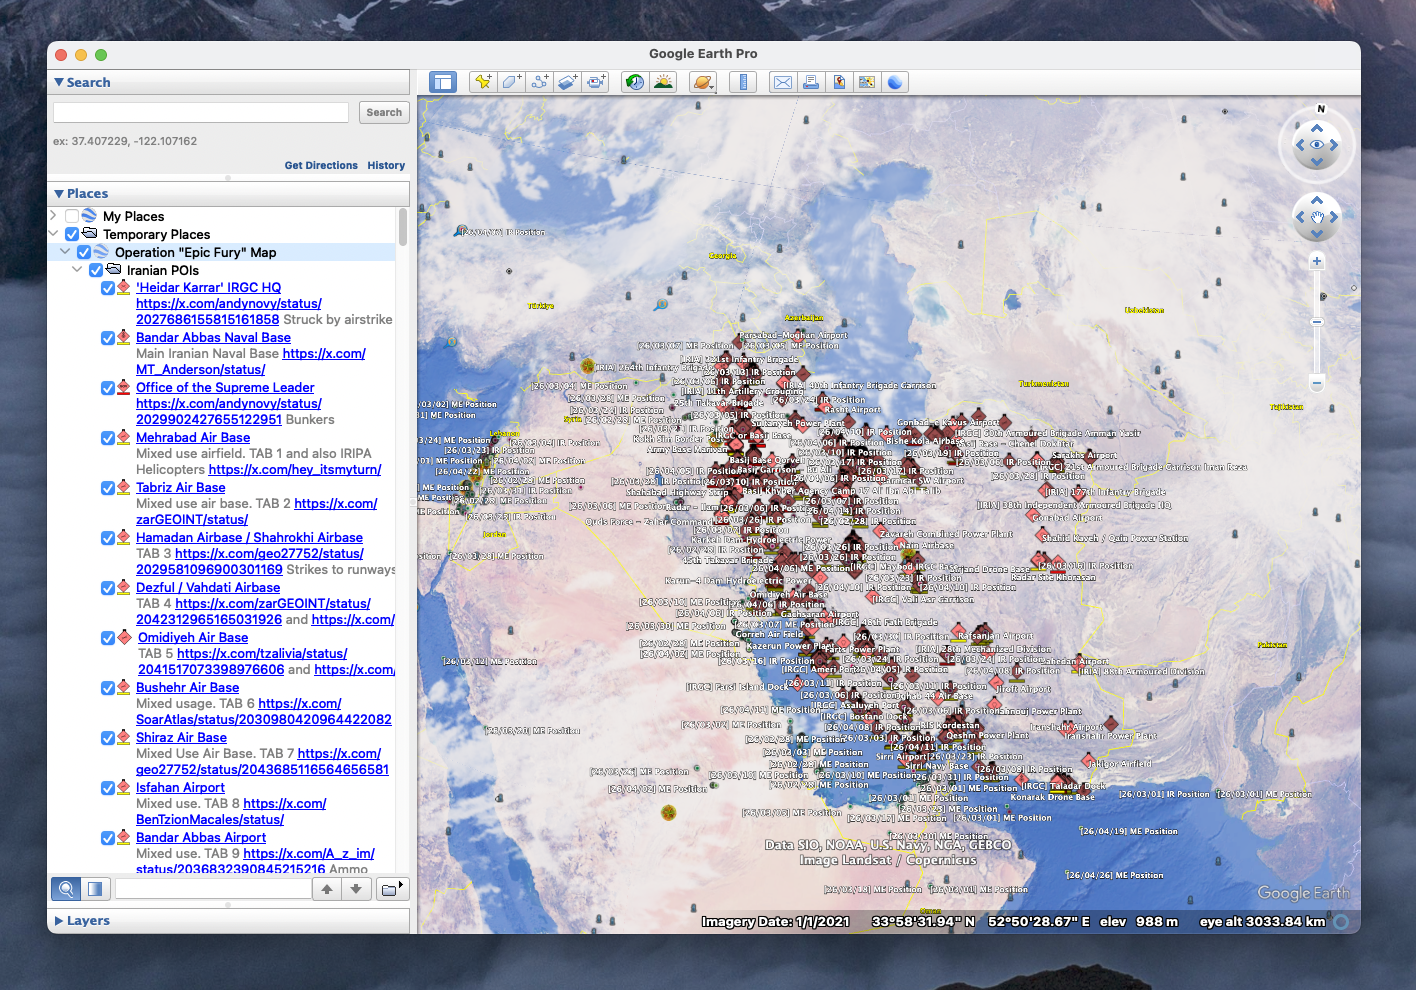
Task: Collapse the Operation "Epic Fury" Map node
Action: coord(65,252)
